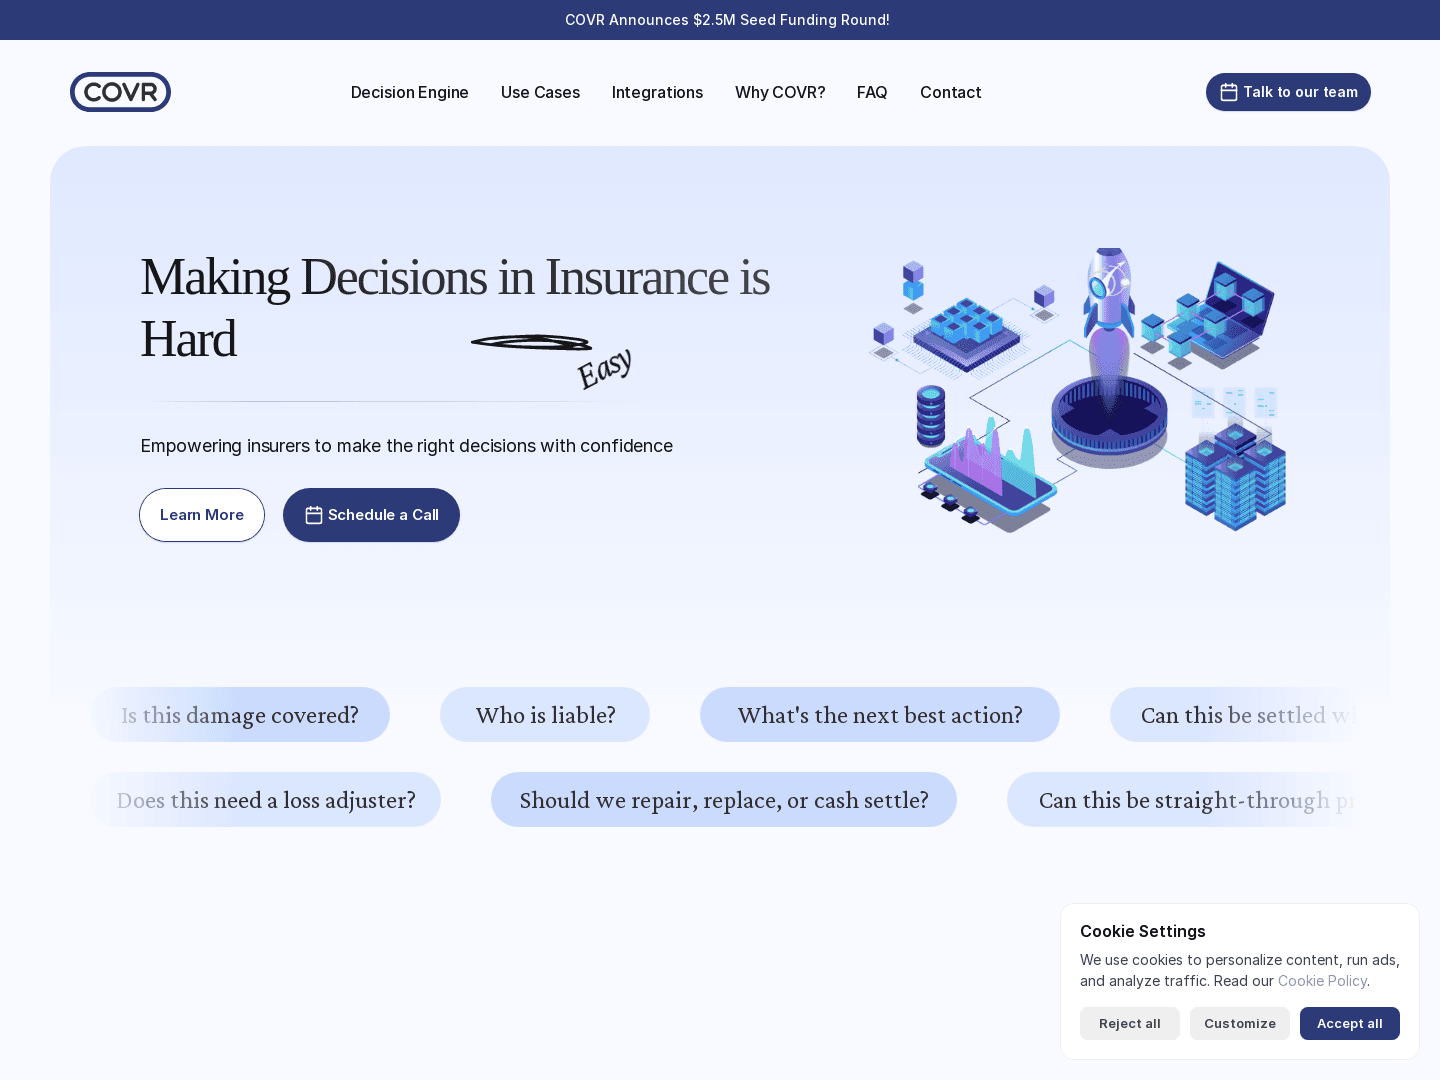This screenshot has height=1080, width=1440.
Task: Click 'Does this need a loss adjuster?' pill
Action: click(266, 800)
